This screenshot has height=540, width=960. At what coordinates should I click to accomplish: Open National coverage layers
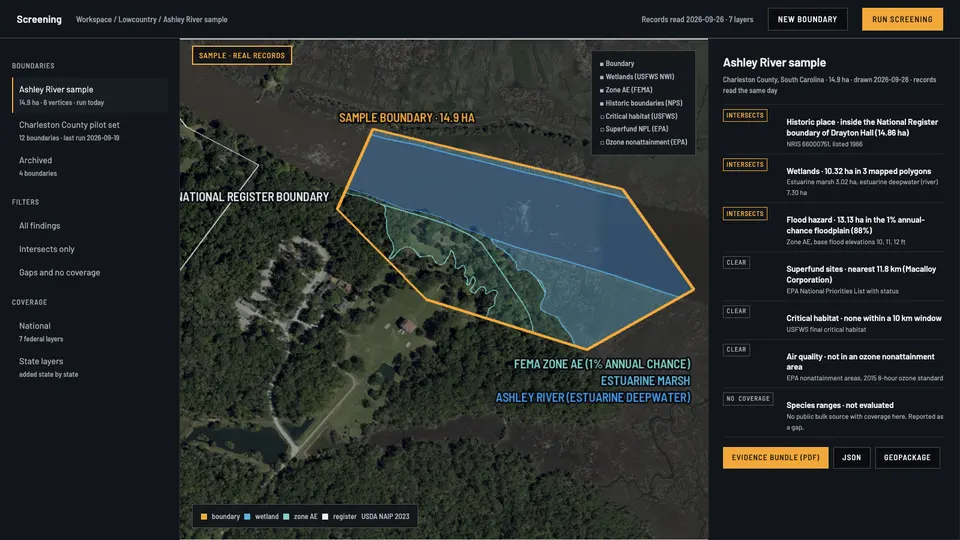pos(89,331)
